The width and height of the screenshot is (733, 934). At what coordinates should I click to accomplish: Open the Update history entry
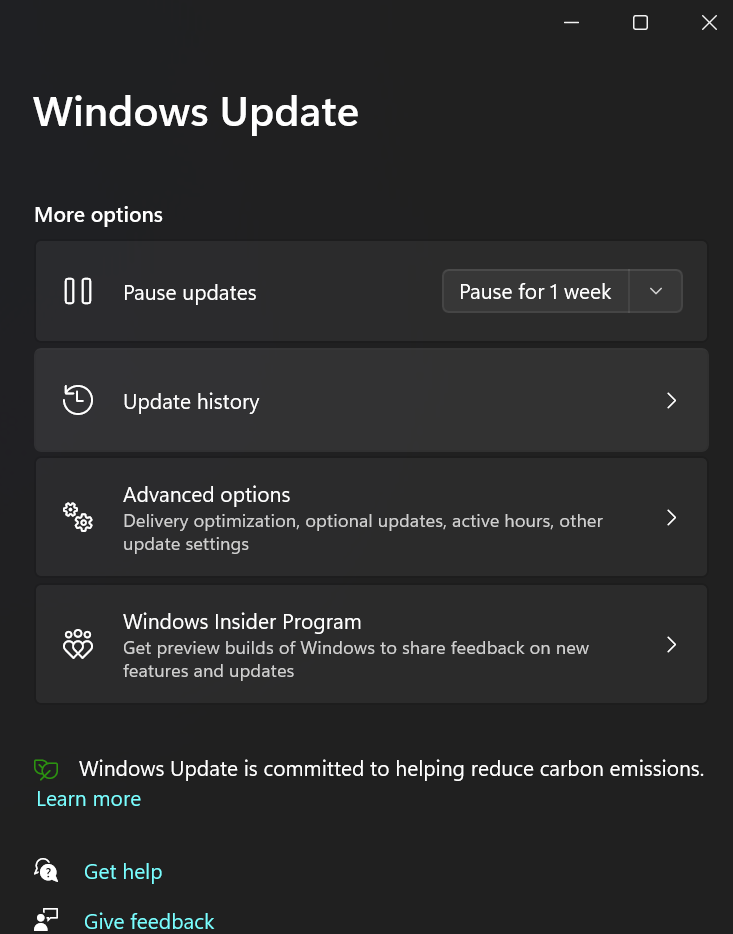[371, 400]
